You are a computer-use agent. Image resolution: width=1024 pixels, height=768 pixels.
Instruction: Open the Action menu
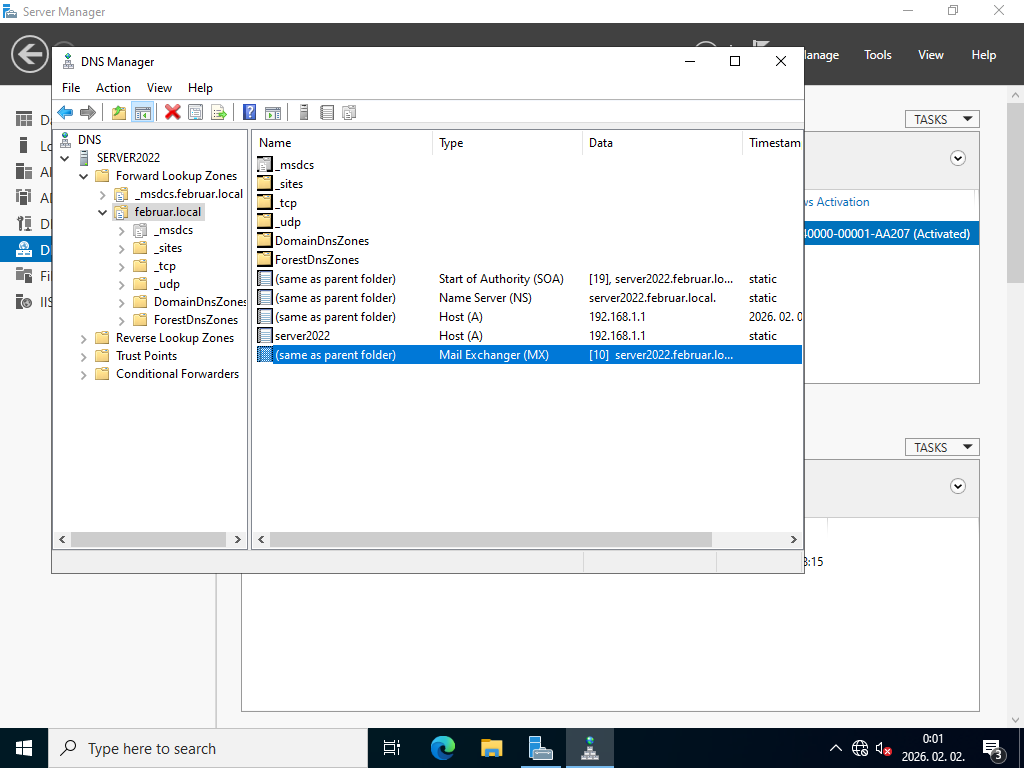coord(113,88)
